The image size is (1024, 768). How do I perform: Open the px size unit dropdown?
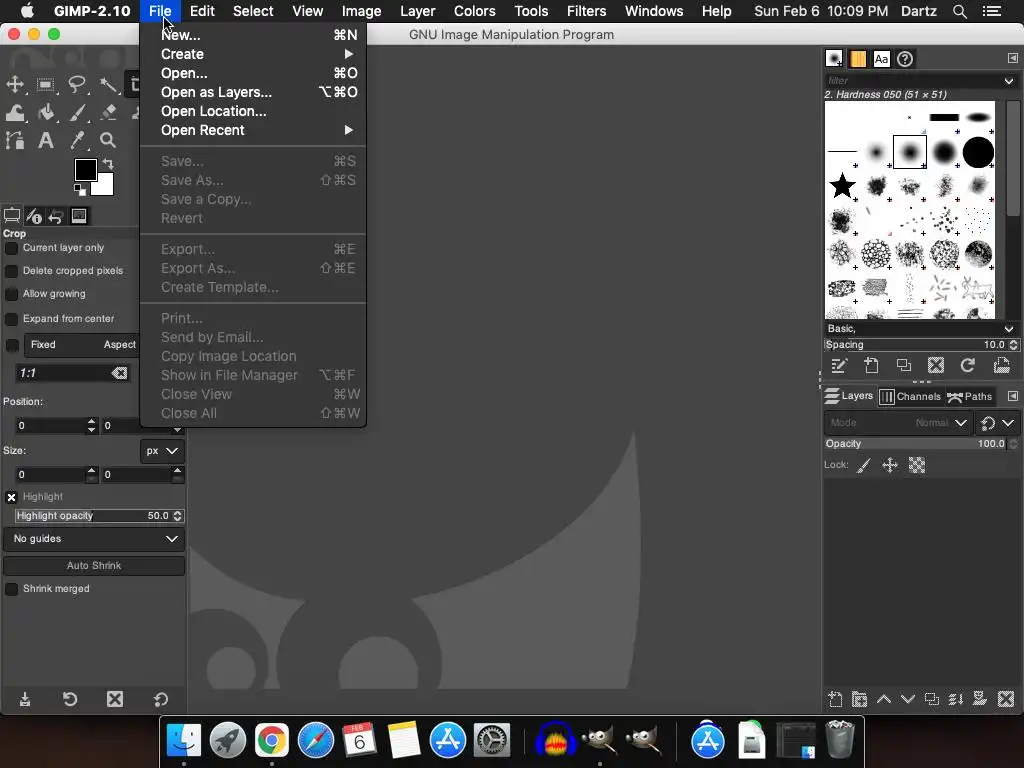(162, 451)
